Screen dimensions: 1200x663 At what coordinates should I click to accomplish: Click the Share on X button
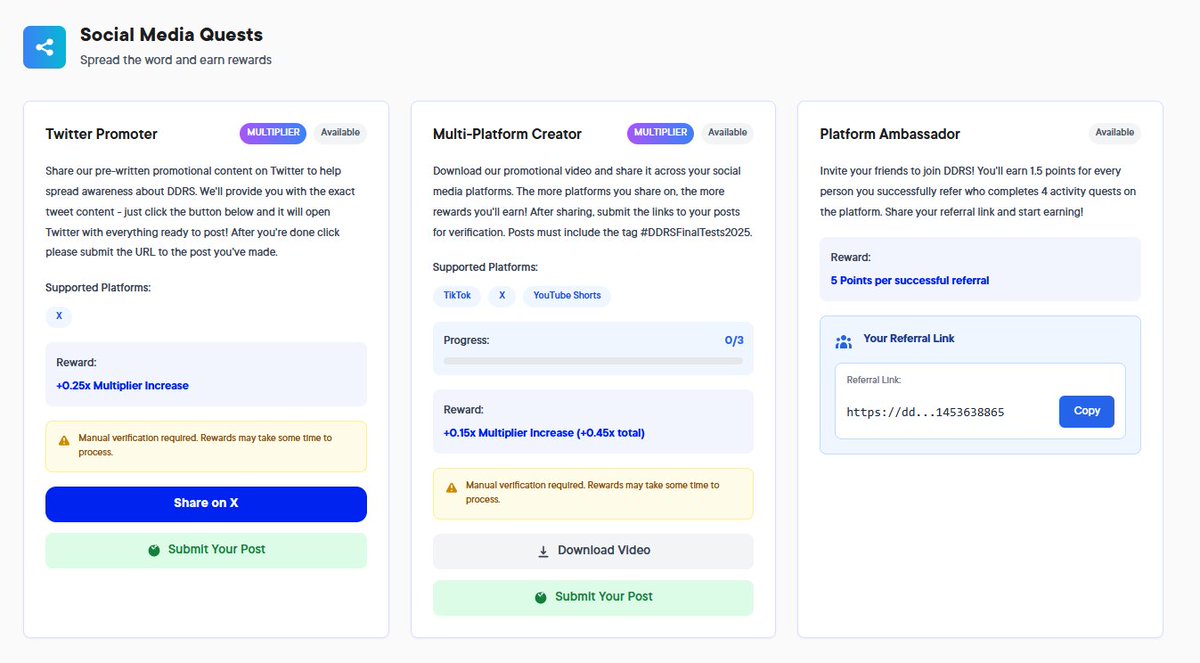click(x=206, y=504)
